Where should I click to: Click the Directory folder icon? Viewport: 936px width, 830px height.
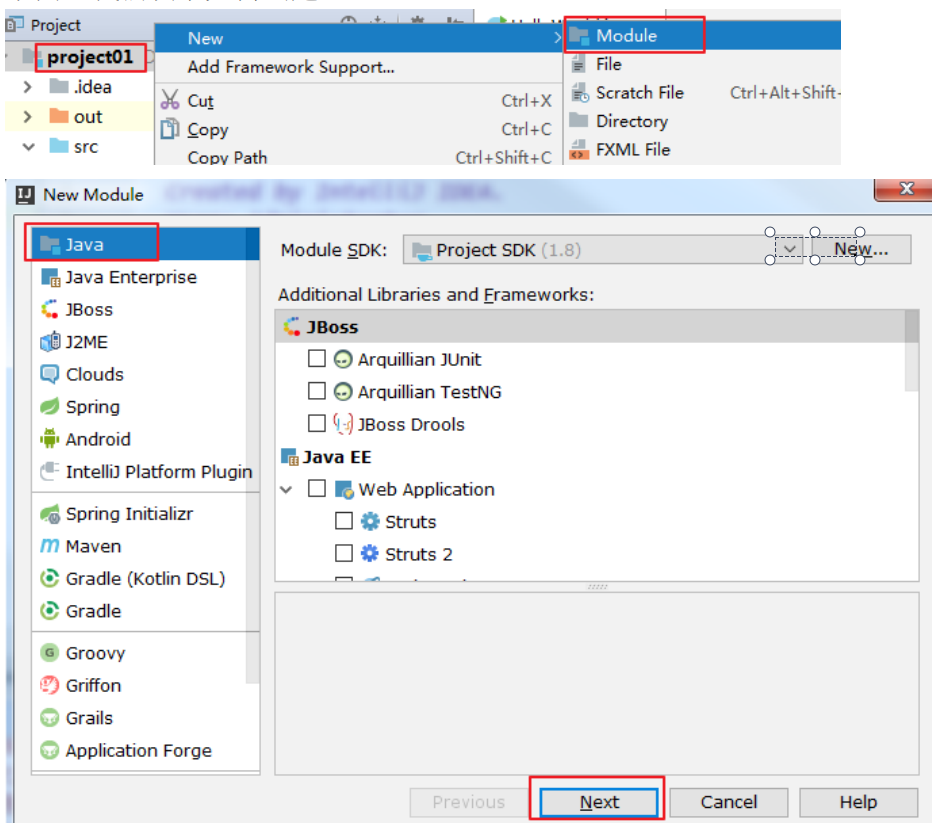click(578, 121)
